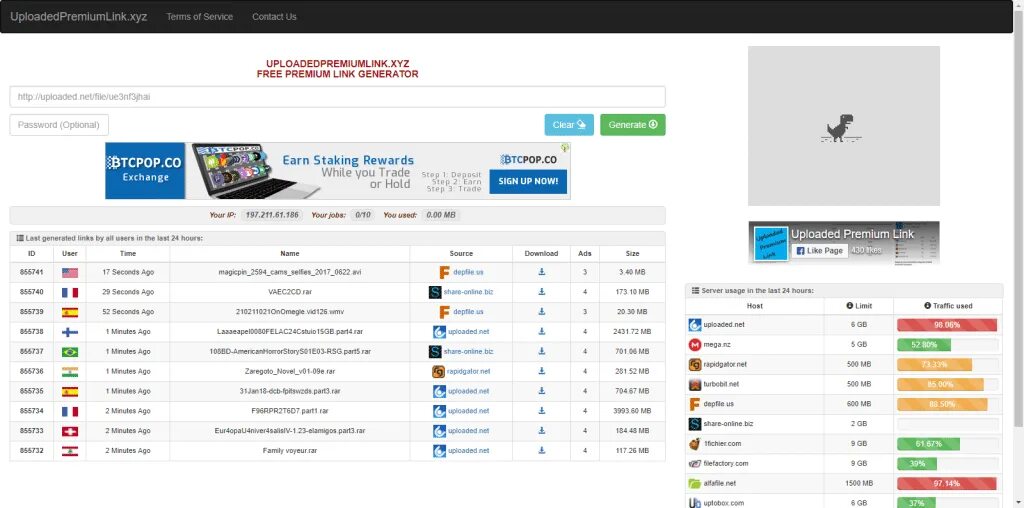Click the IP address 197.211.61.186

coord(272,215)
